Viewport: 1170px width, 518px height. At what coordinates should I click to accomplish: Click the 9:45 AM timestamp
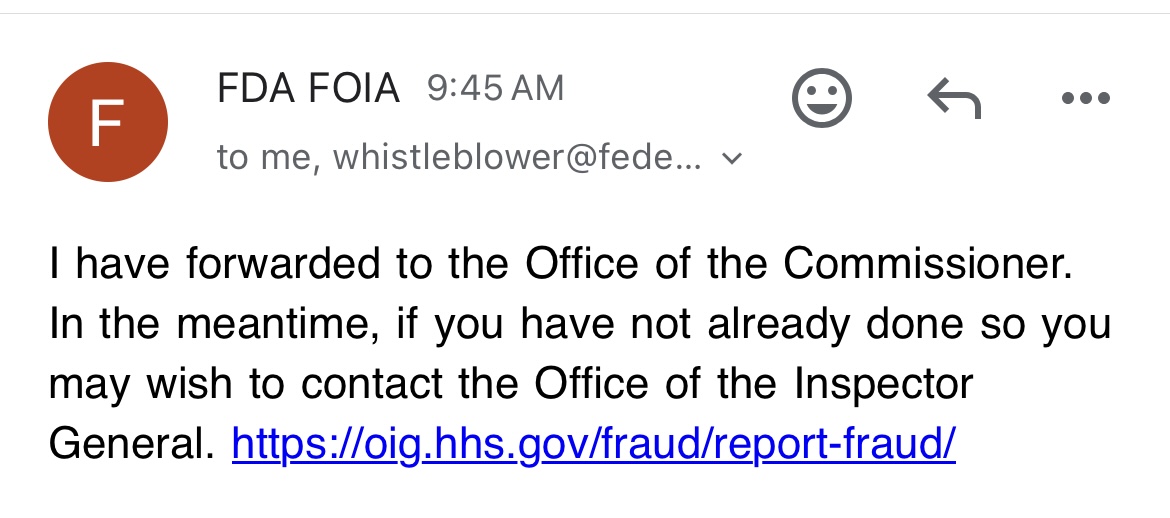coord(495,89)
